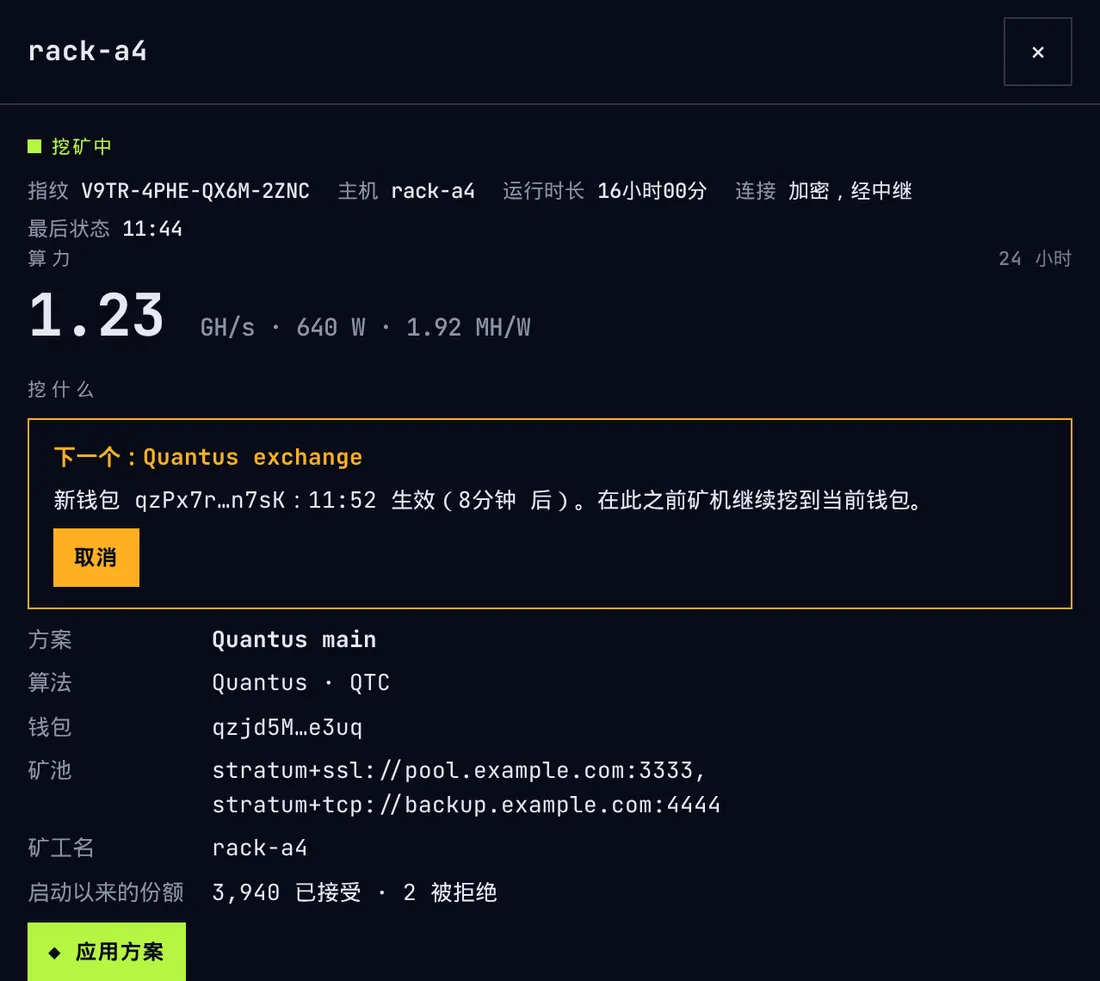Click the pool URL stratum+ssl://pool.example.com:3333
Image resolution: width=1100 pixels, height=981 pixels.
coord(452,770)
